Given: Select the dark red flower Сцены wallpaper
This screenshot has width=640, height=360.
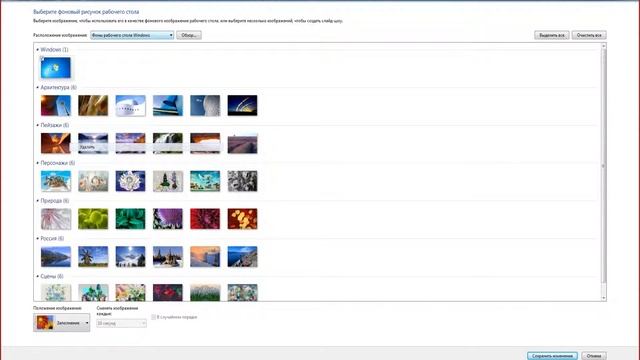Looking at the screenshot, I should (x=168, y=292).
